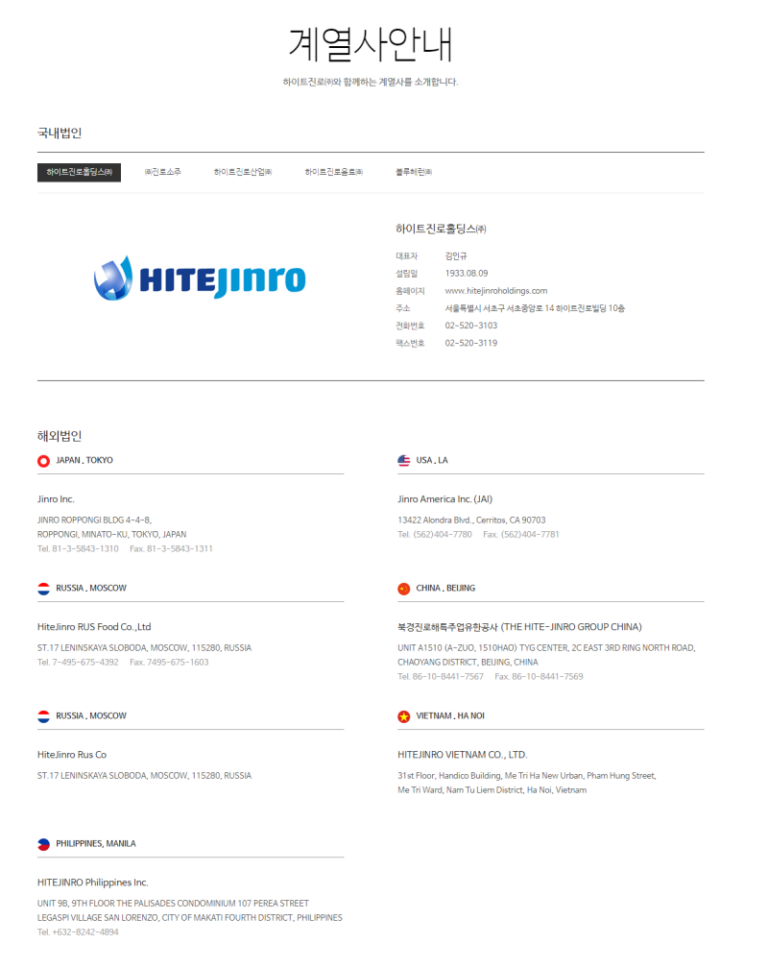
Task: Open the 블루헤런㈜ tab
Action: [x=414, y=173]
